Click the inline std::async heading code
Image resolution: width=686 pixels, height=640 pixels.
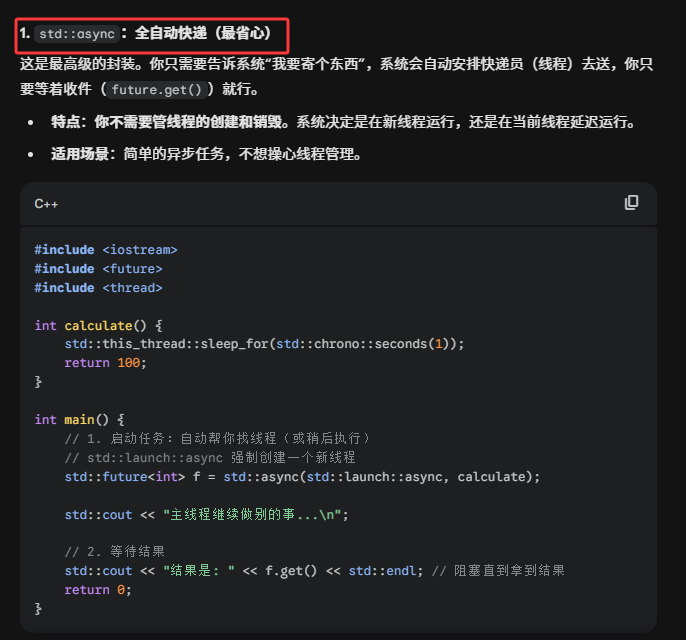pos(77,34)
